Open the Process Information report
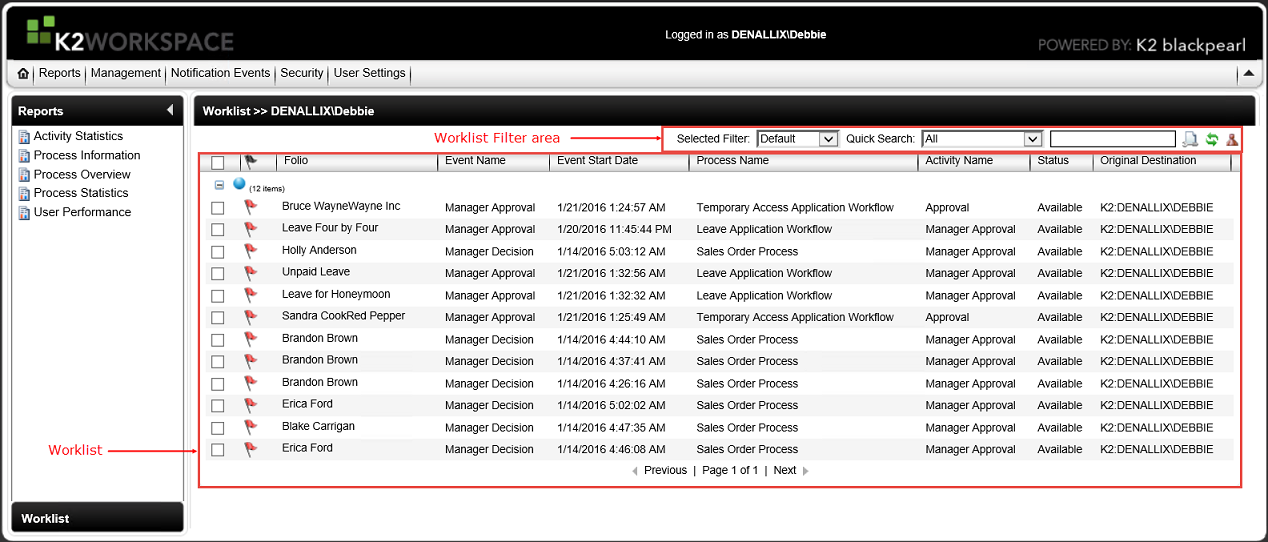The image size is (1268, 542). pos(87,155)
